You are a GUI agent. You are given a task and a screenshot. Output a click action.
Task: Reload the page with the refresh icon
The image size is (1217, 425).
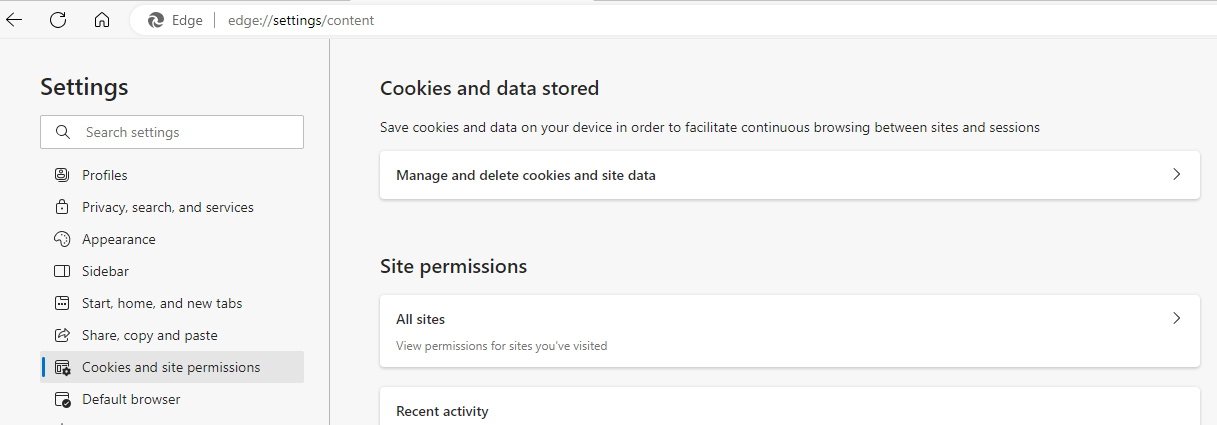coord(58,20)
